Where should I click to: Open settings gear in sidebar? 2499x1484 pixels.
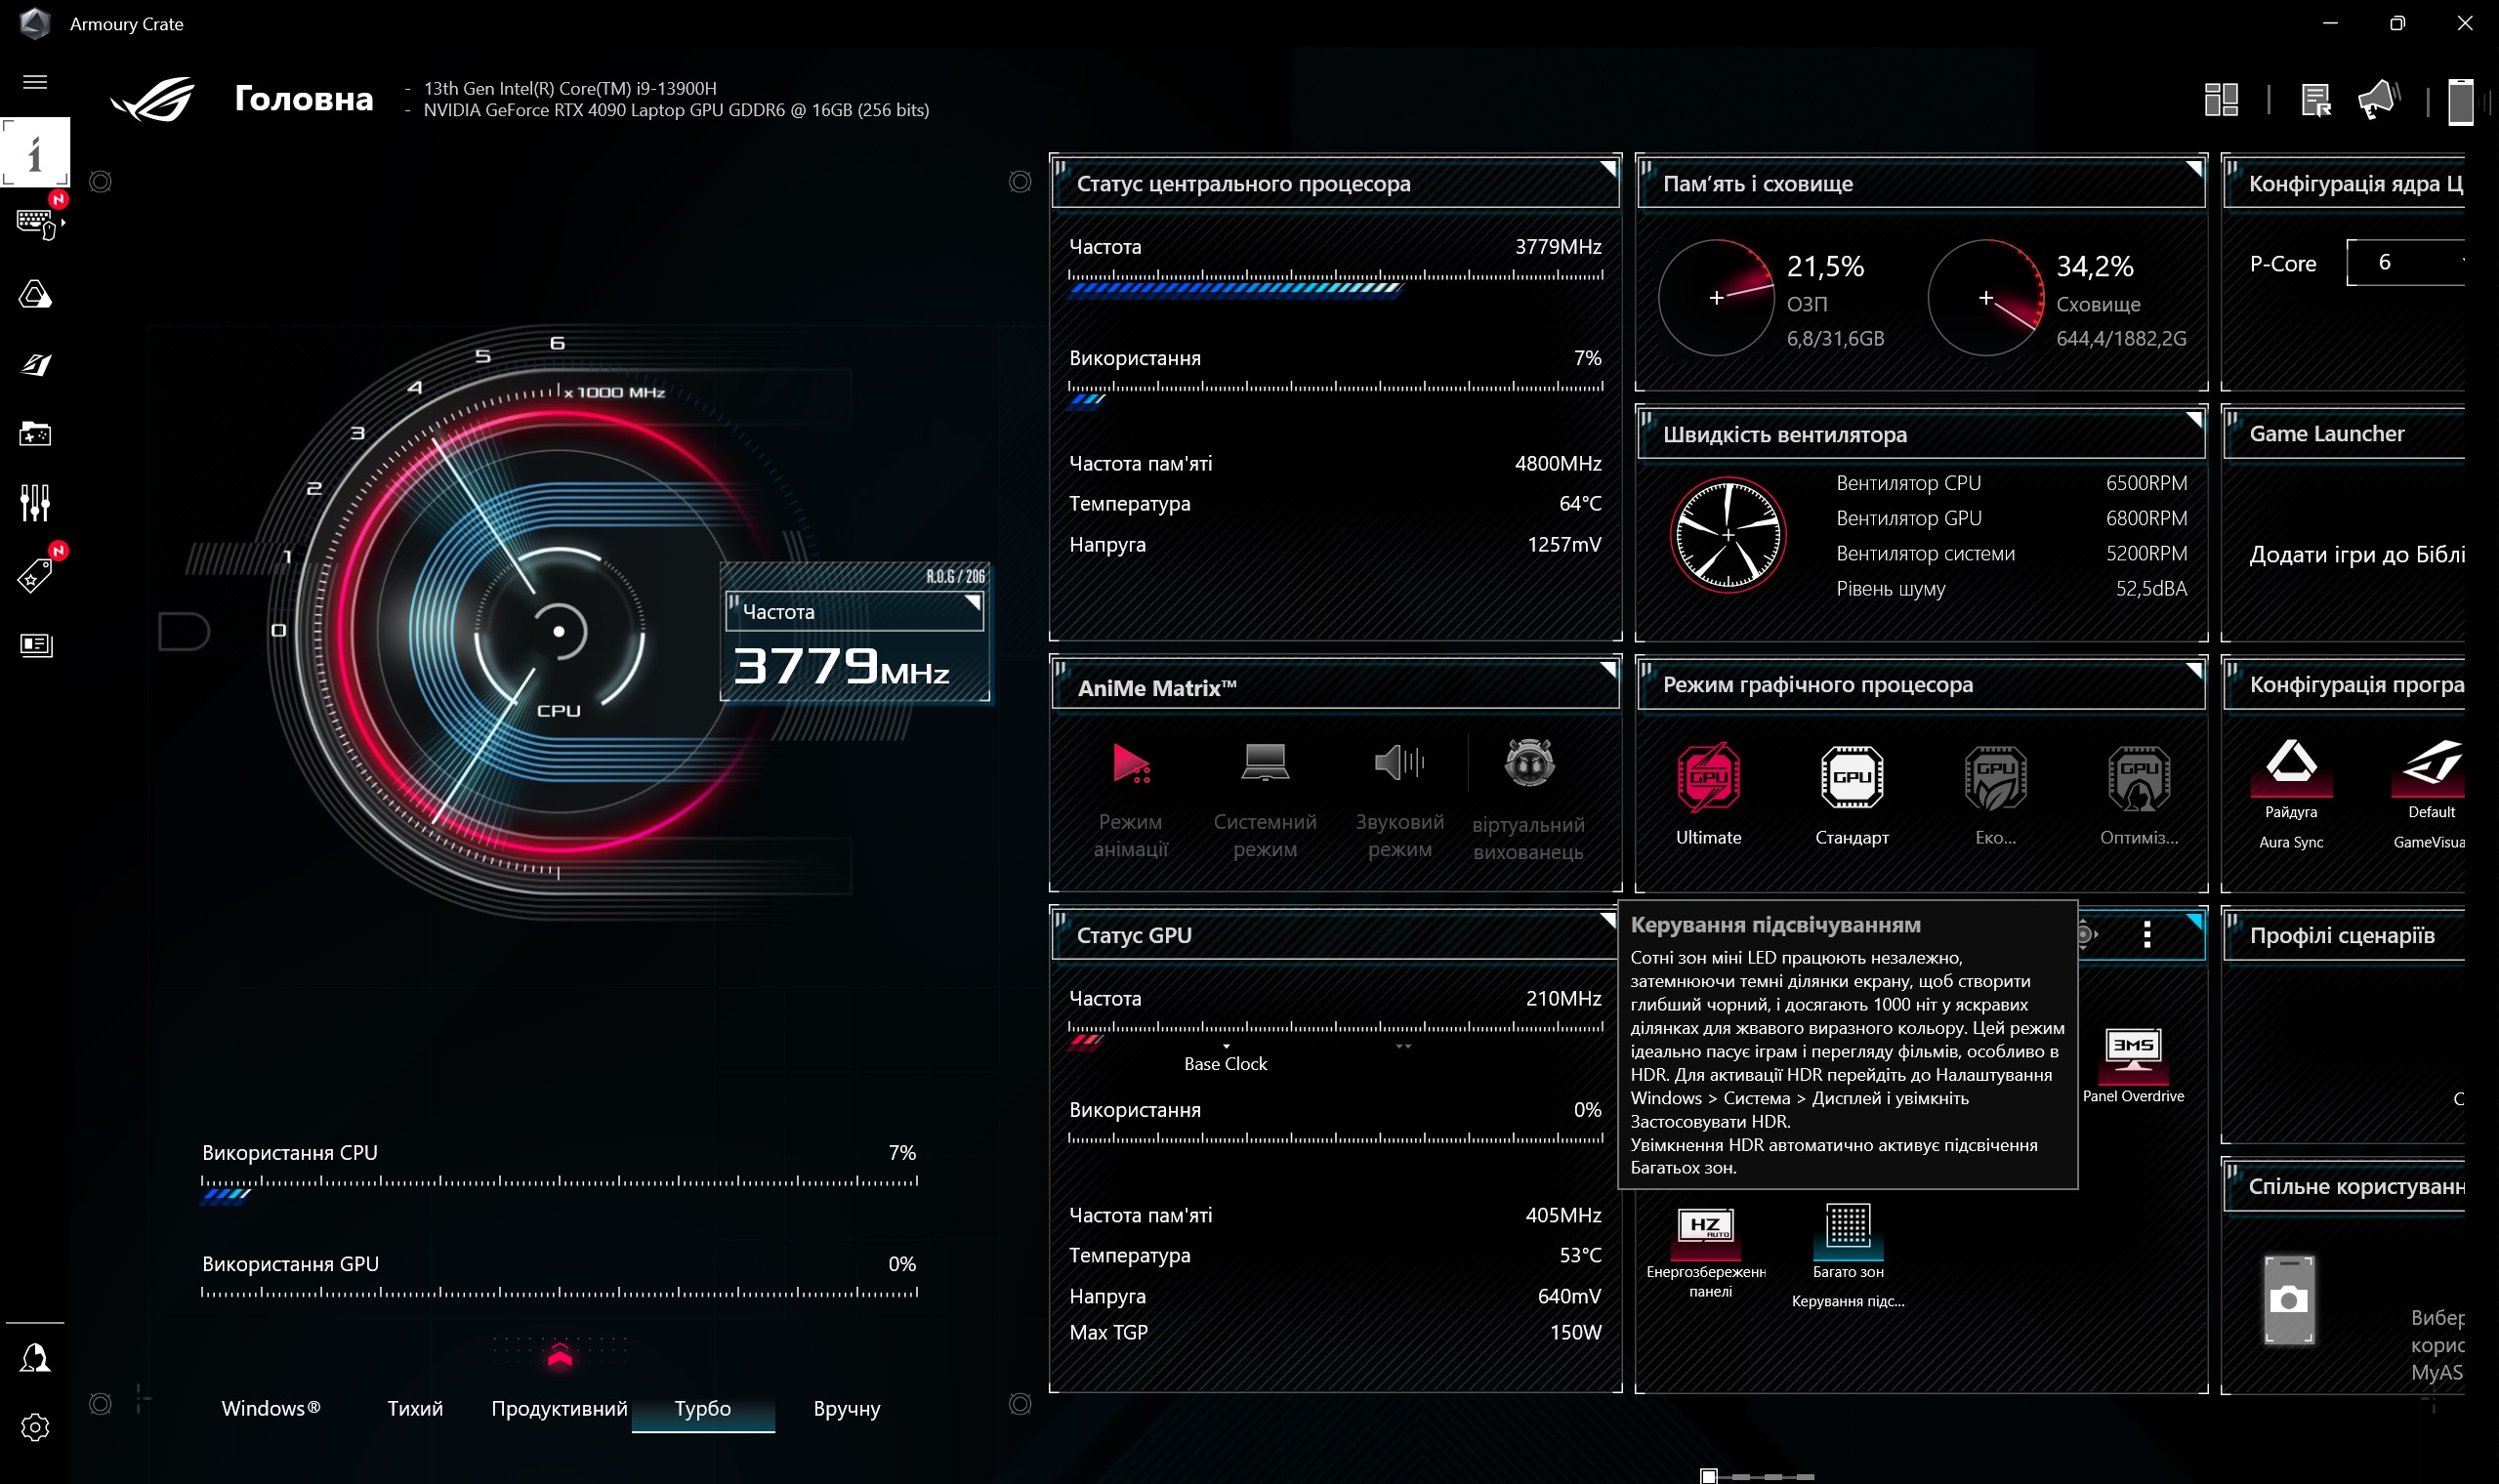tap(35, 1427)
